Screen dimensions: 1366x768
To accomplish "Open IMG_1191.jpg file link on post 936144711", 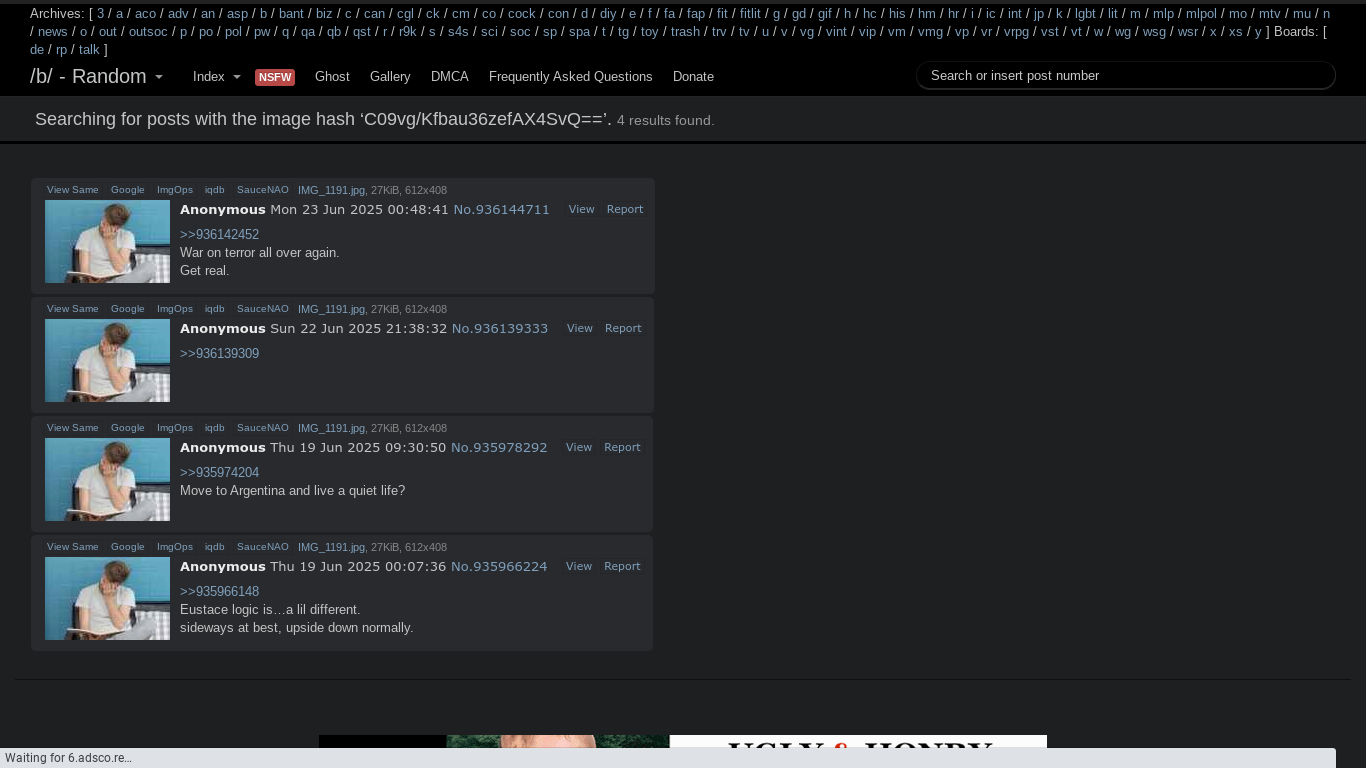I will click(331, 190).
